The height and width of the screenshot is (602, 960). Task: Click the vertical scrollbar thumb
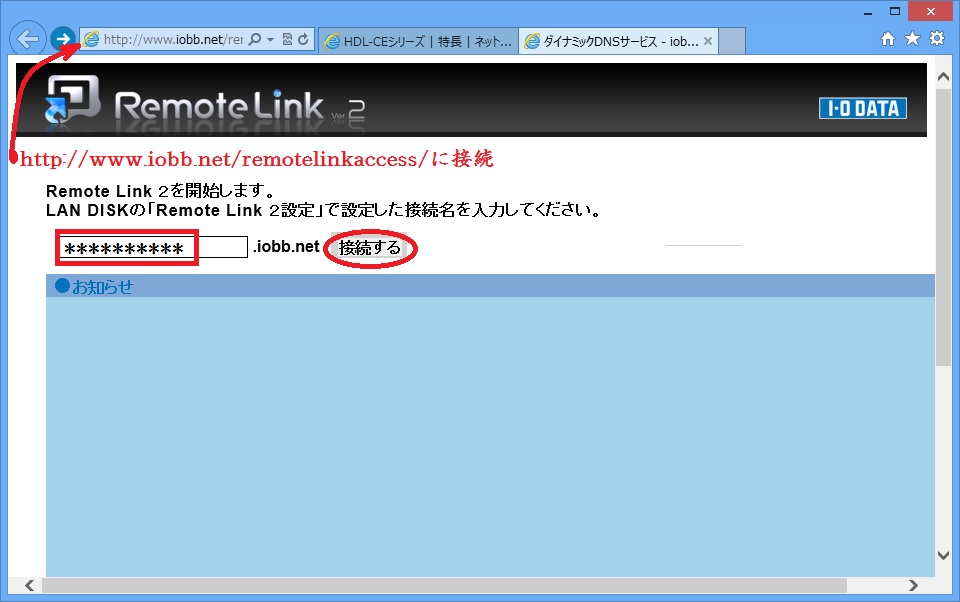pyautogui.click(x=943, y=227)
